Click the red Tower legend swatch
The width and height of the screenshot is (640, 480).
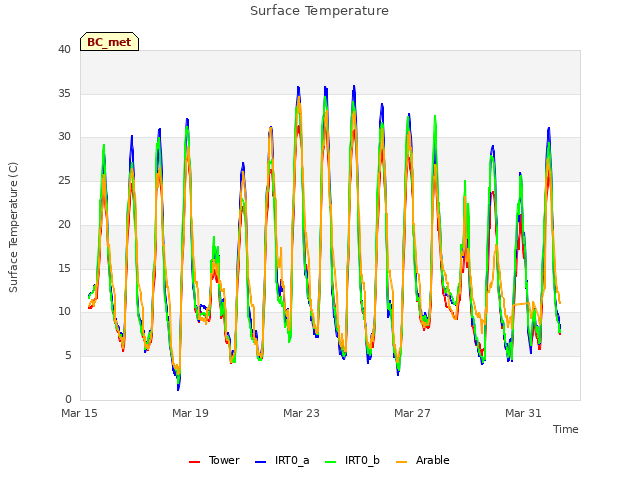click(195, 462)
